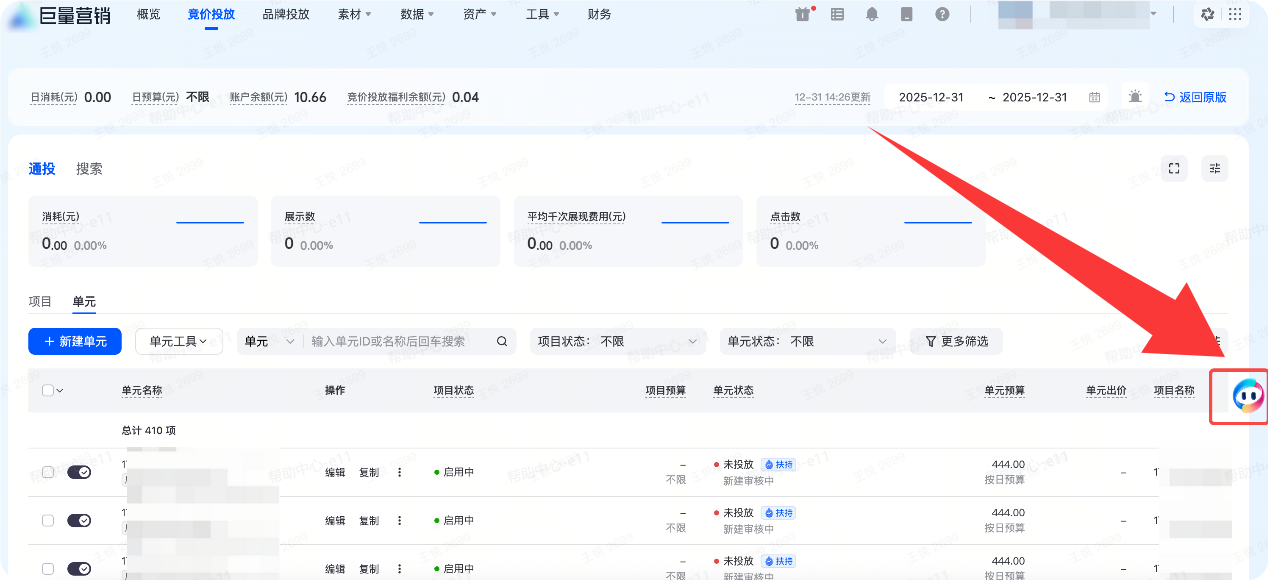The width and height of the screenshot is (1268, 580).
Task: Select the 点击数 metric card
Action: 871,231
